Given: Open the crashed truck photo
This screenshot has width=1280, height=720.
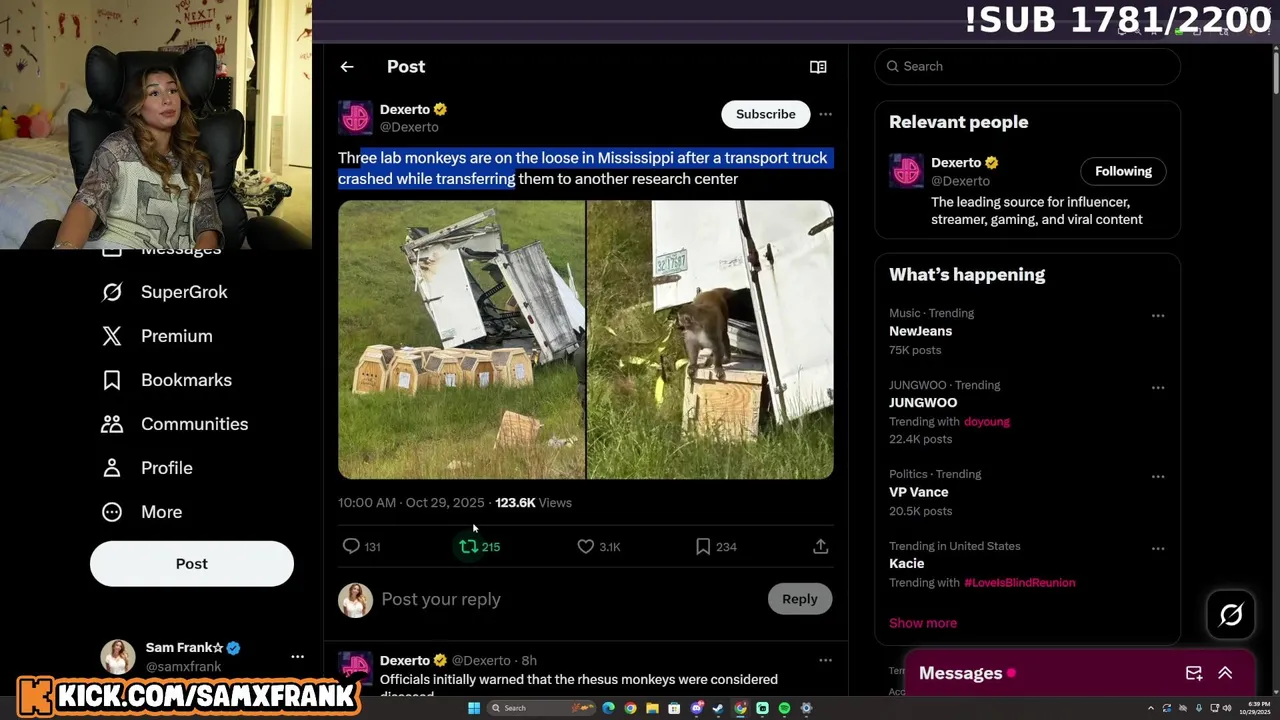Looking at the screenshot, I should (461, 340).
